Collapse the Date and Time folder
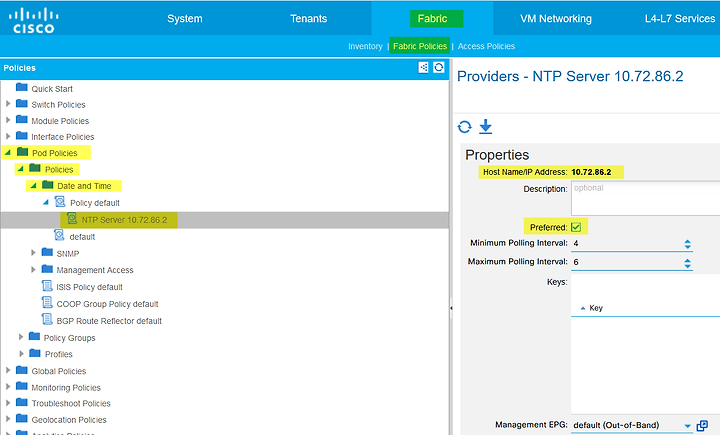This screenshot has height=435, width=720. (33, 185)
